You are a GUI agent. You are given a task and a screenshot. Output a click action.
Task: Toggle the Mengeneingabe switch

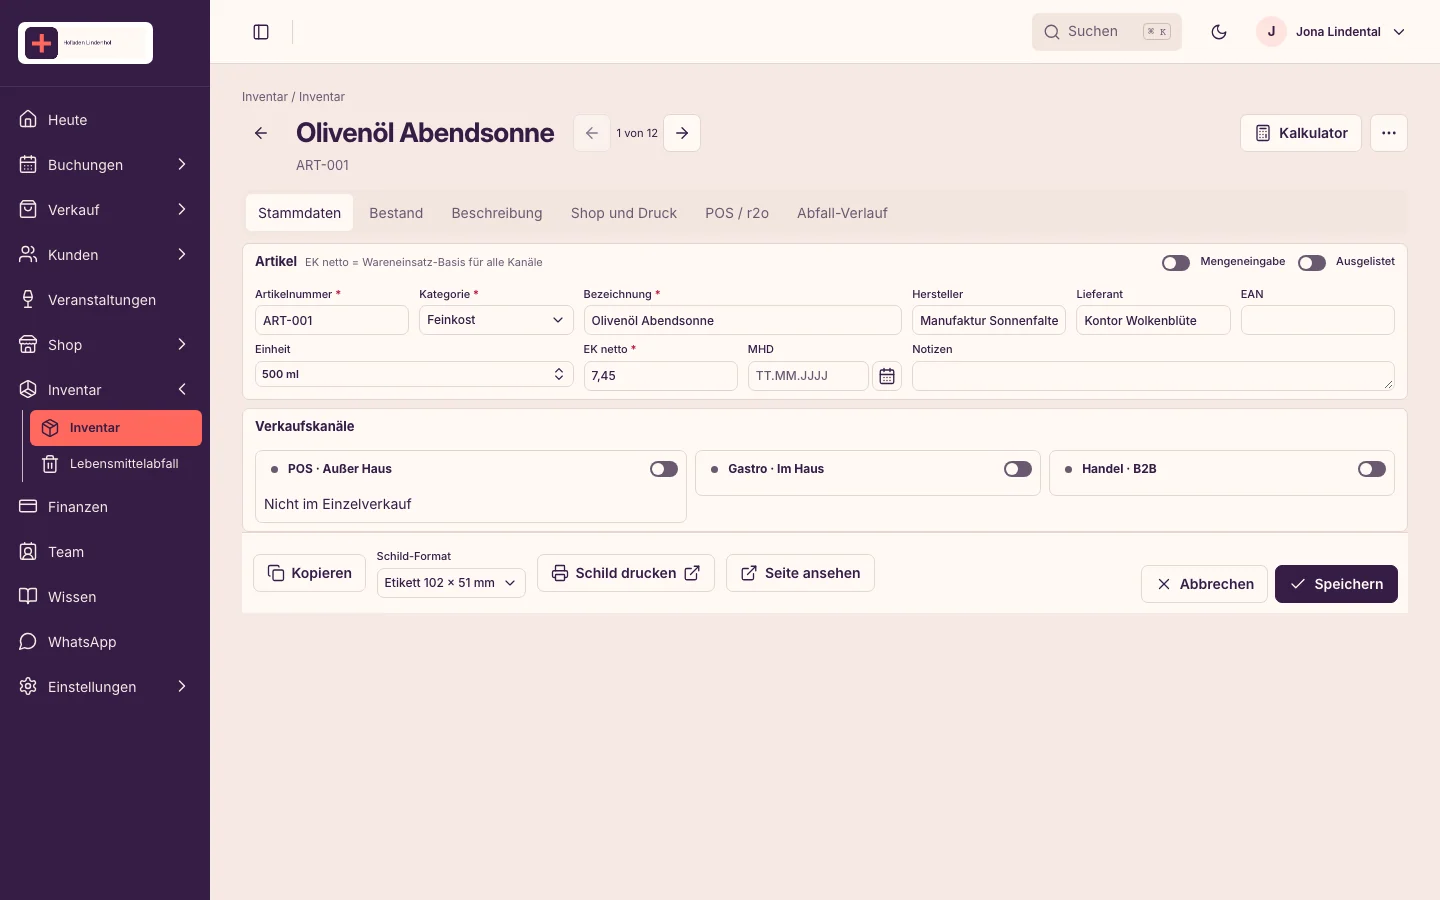[x=1176, y=263]
